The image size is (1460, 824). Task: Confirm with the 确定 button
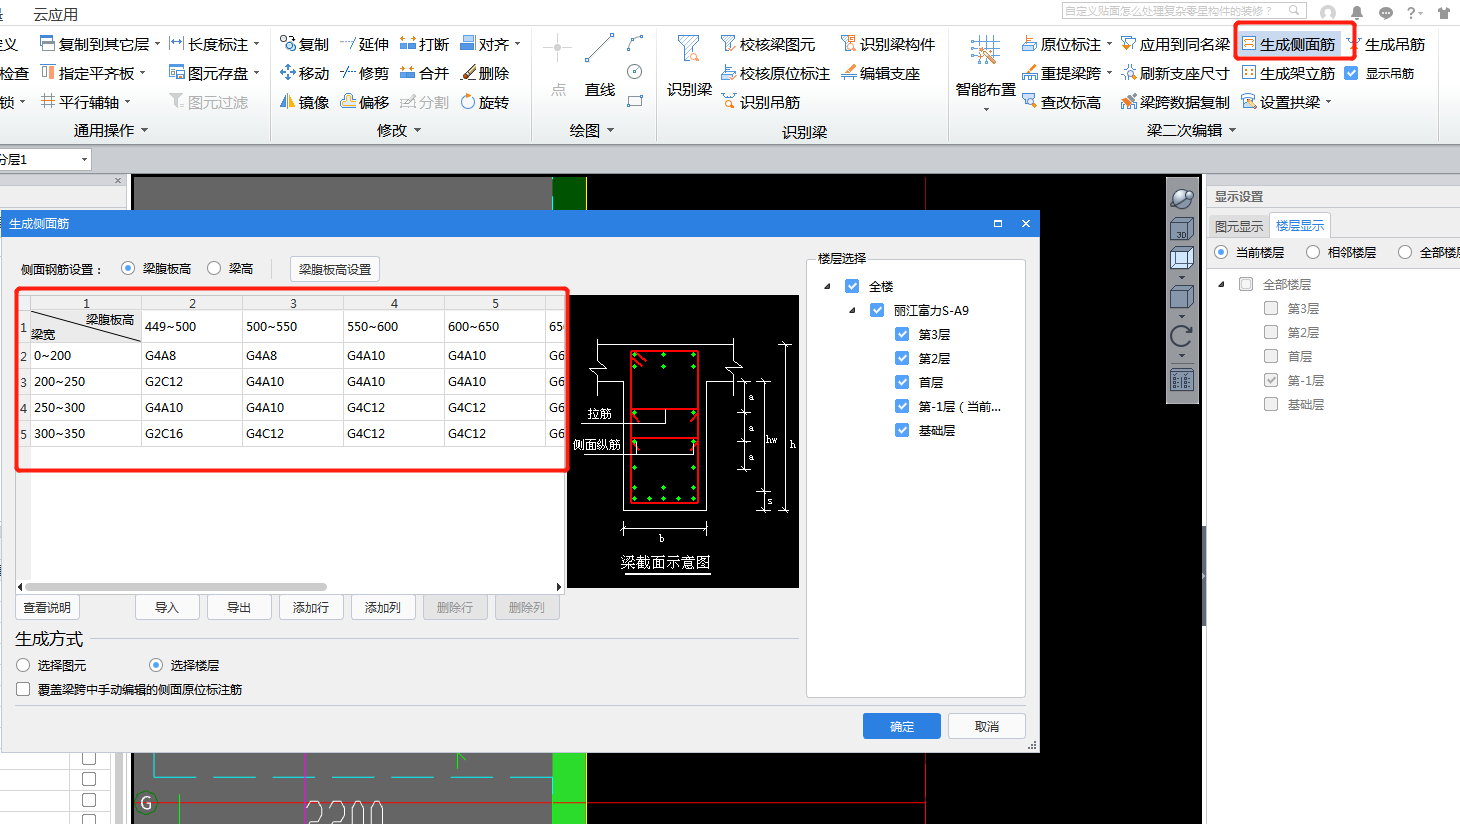click(x=902, y=726)
